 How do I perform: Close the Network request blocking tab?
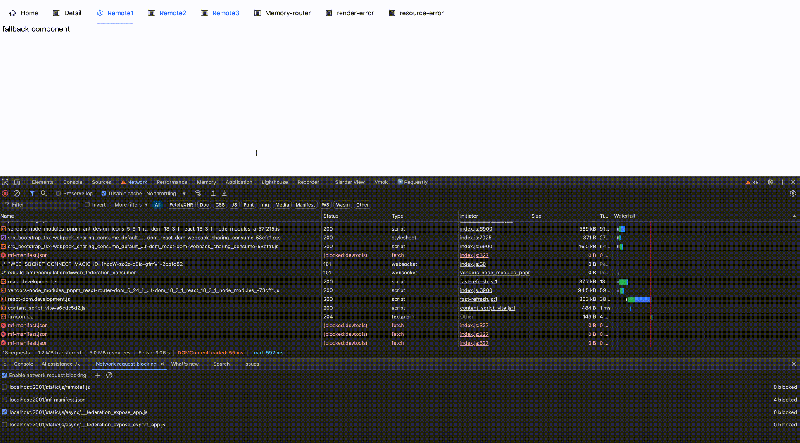pyautogui.click(x=162, y=364)
